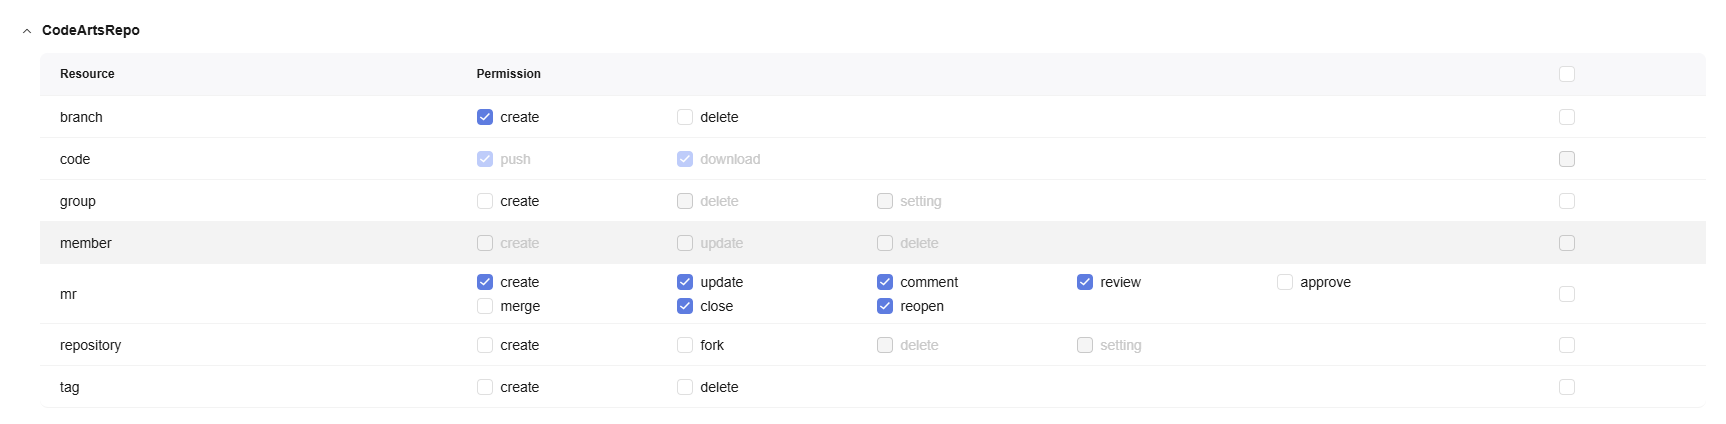This screenshot has width=1726, height=424.
Task: Check the member update checkbox
Action: (685, 243)
